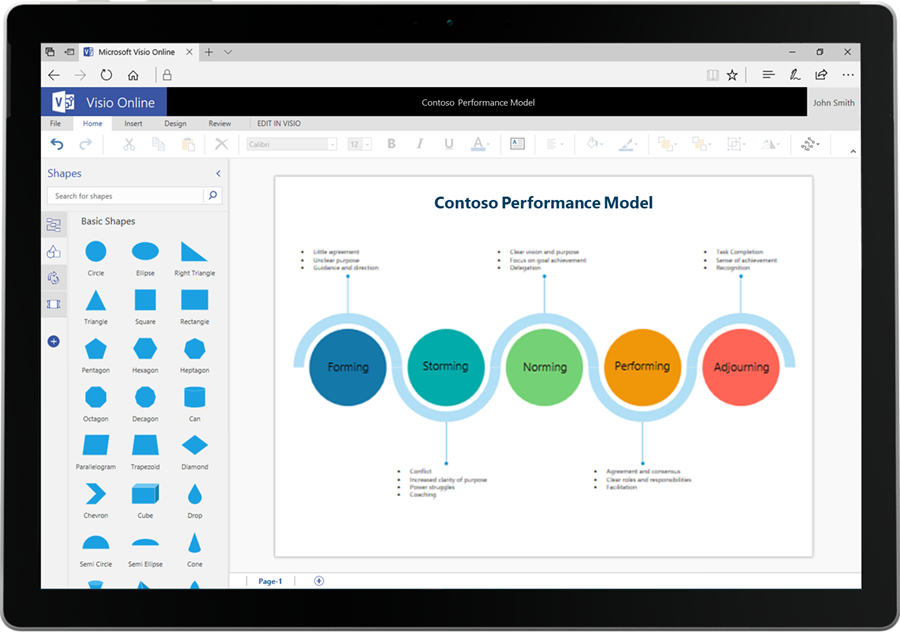Open the Design ribbon tab
The image size is (900, 632).
[175, 123]
